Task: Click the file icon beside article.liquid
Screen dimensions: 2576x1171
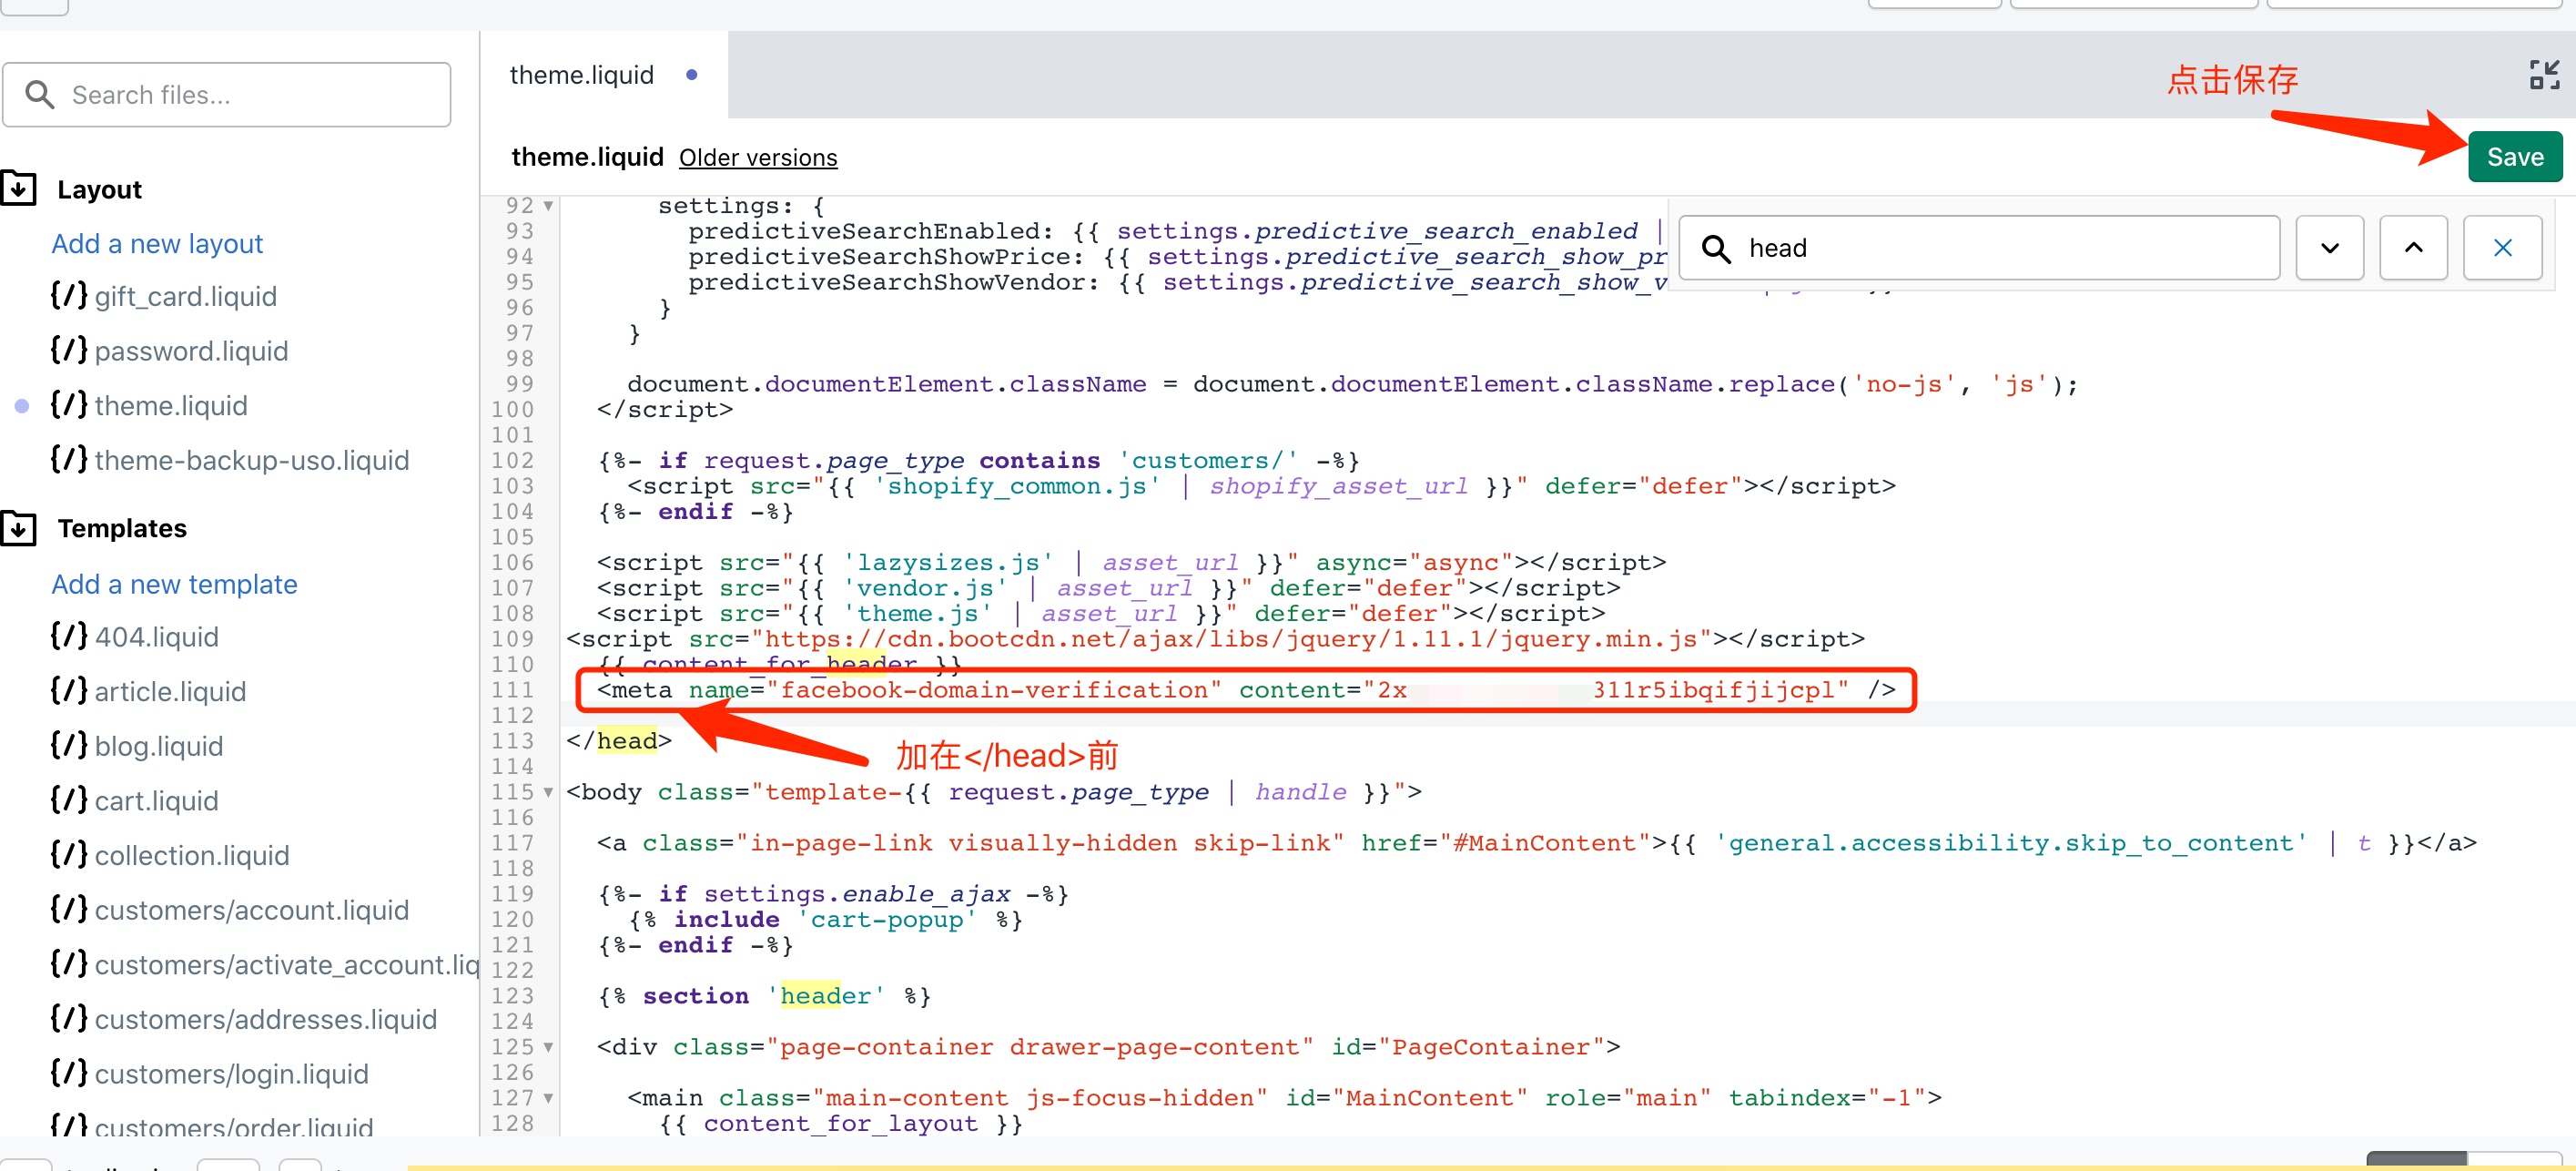Action: [x=69, y=690]
